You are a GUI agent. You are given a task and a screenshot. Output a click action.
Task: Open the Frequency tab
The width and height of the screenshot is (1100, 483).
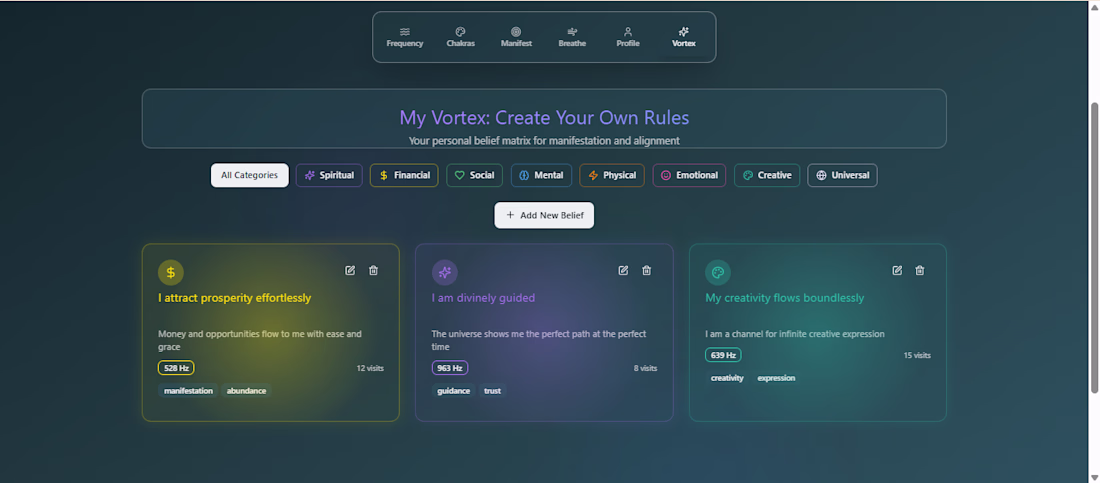coord(405,37)
